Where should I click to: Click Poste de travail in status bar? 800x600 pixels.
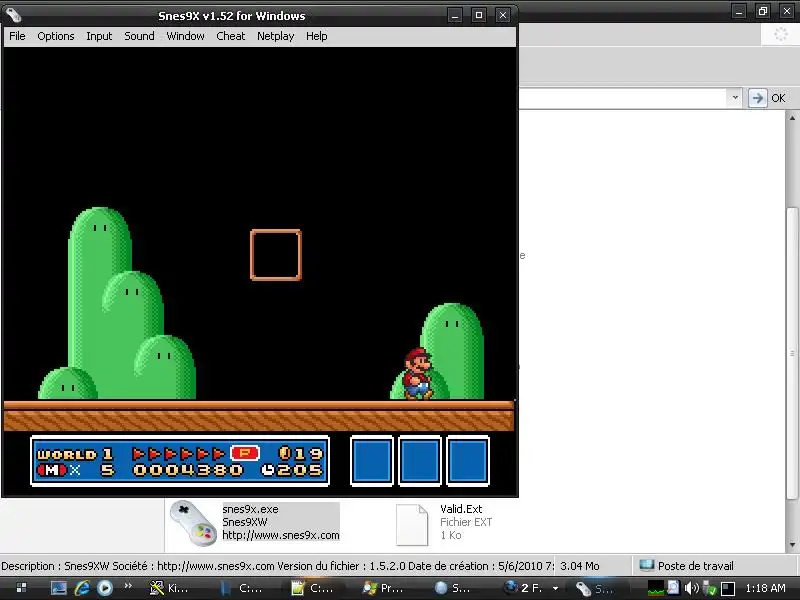[695, 566]
